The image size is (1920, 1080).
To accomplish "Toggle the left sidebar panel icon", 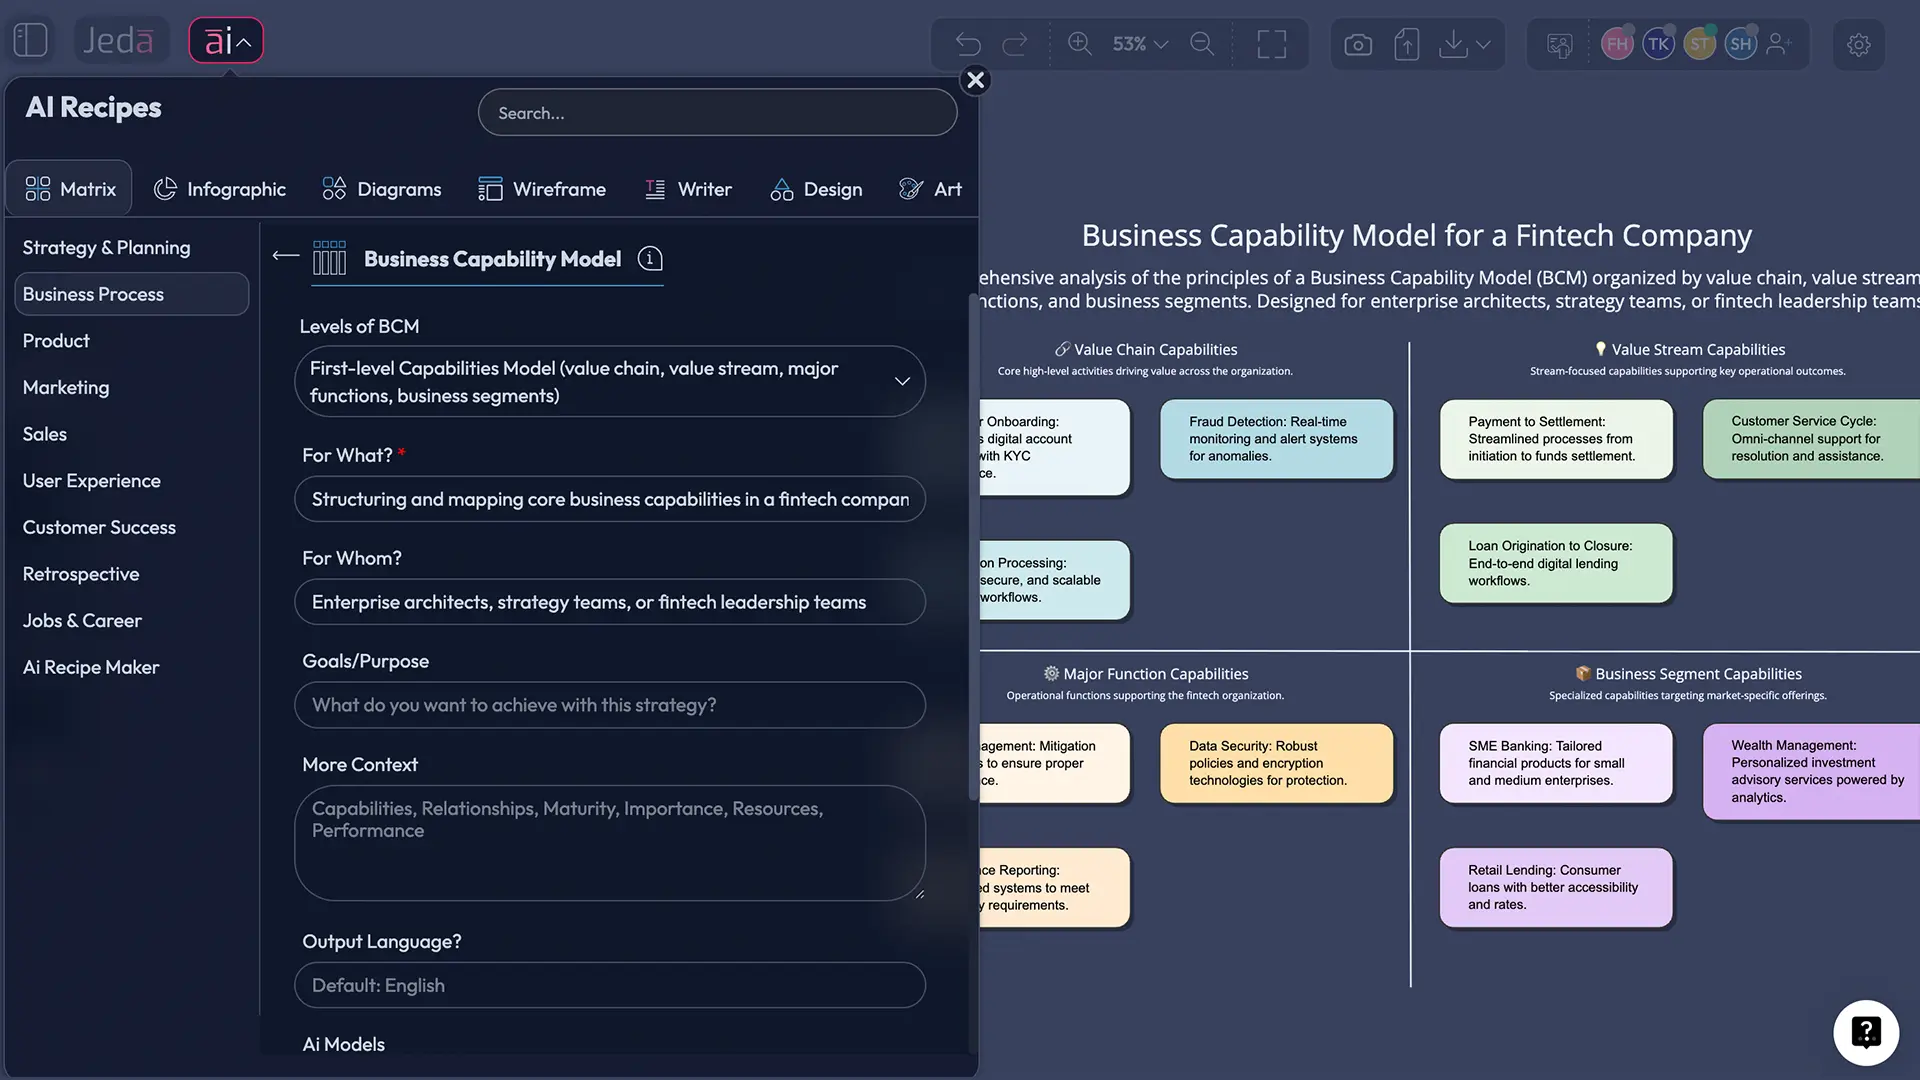I will (x=30, y=39).
